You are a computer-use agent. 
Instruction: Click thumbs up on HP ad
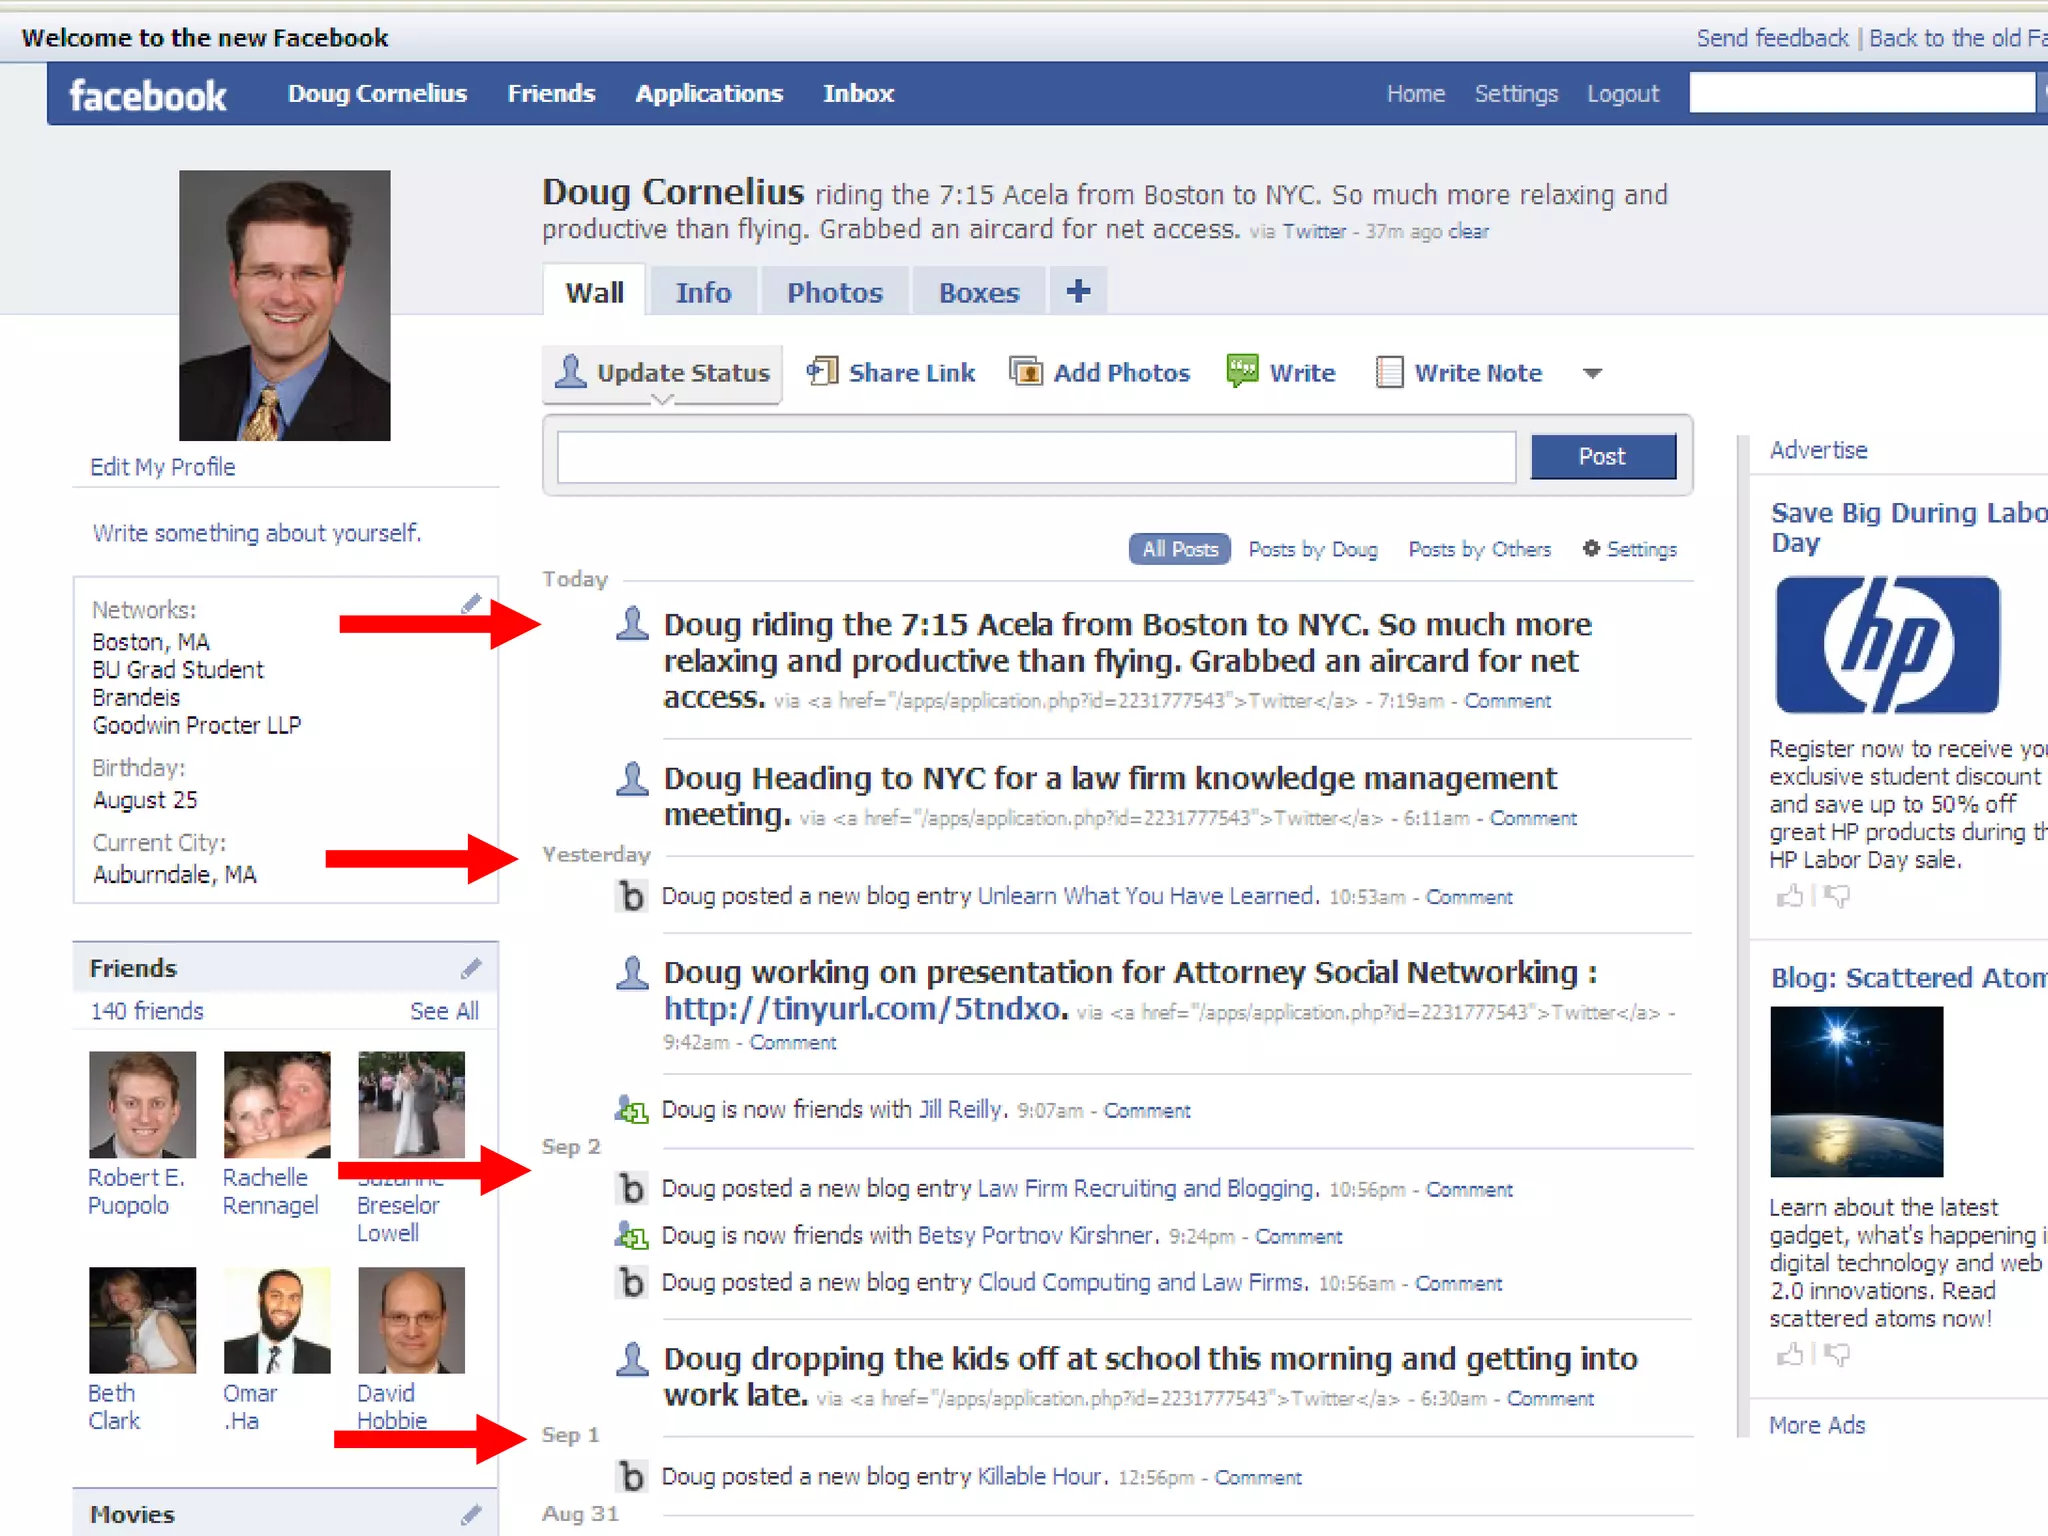pyautogui.click(x=1789, y=897)
